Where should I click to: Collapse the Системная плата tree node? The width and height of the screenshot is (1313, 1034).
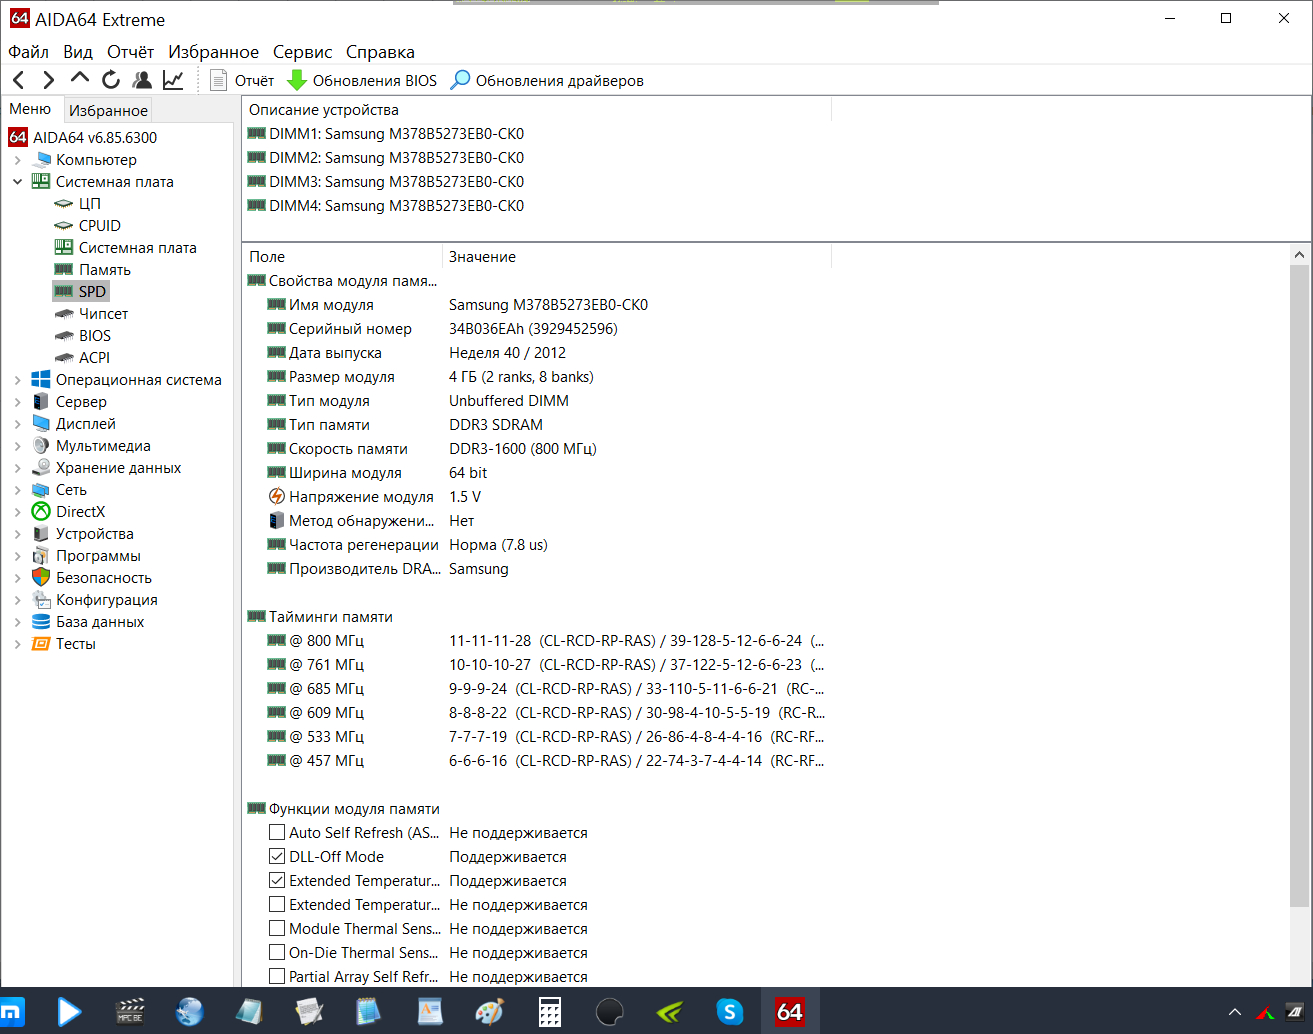pyautogui.click(x=17, y=182)
